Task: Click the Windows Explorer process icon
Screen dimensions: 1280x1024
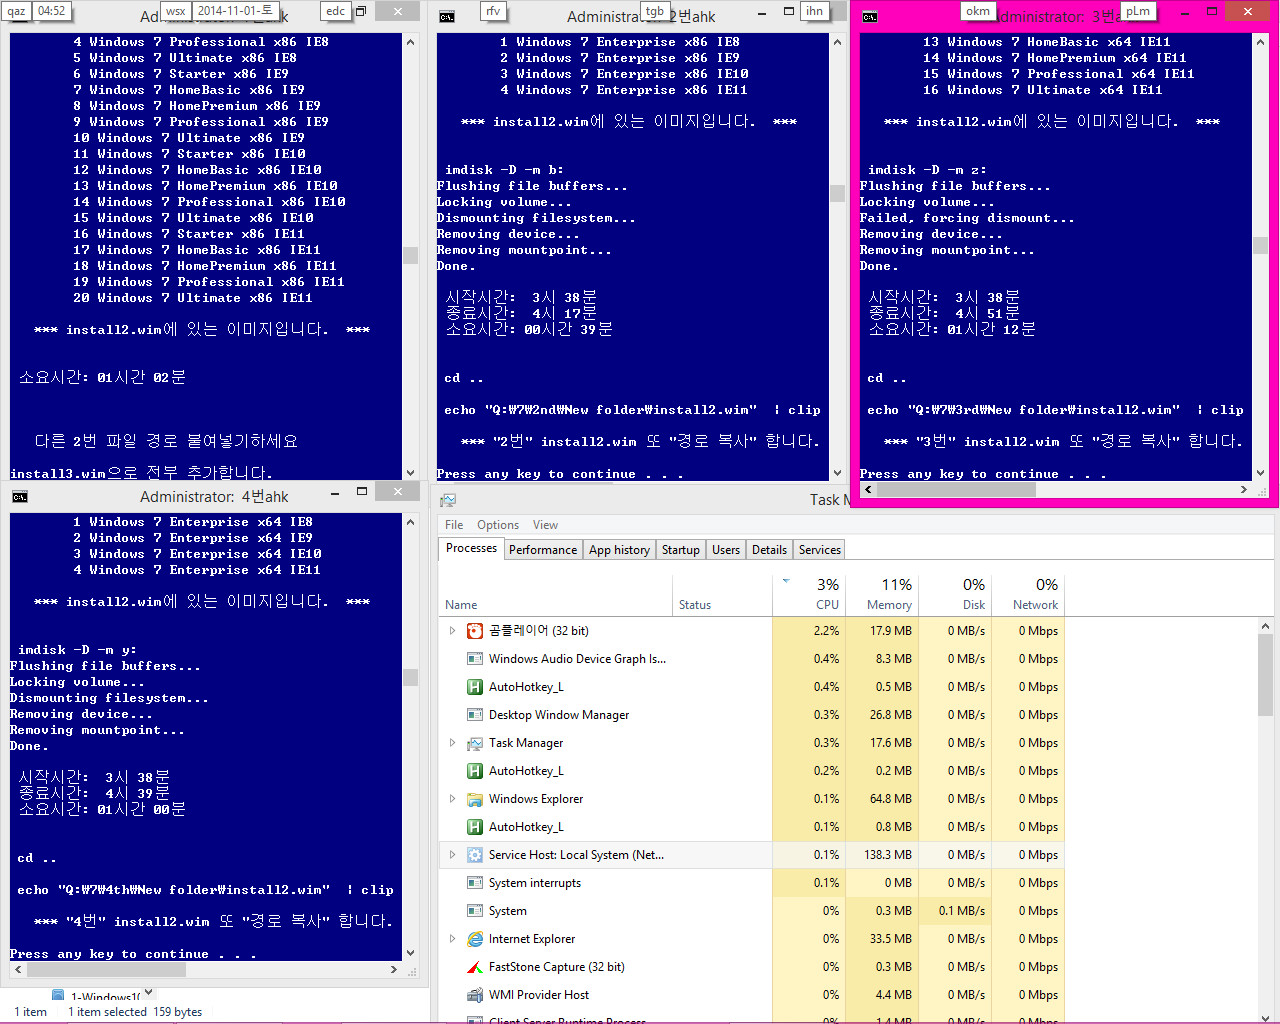Action: 476,799
